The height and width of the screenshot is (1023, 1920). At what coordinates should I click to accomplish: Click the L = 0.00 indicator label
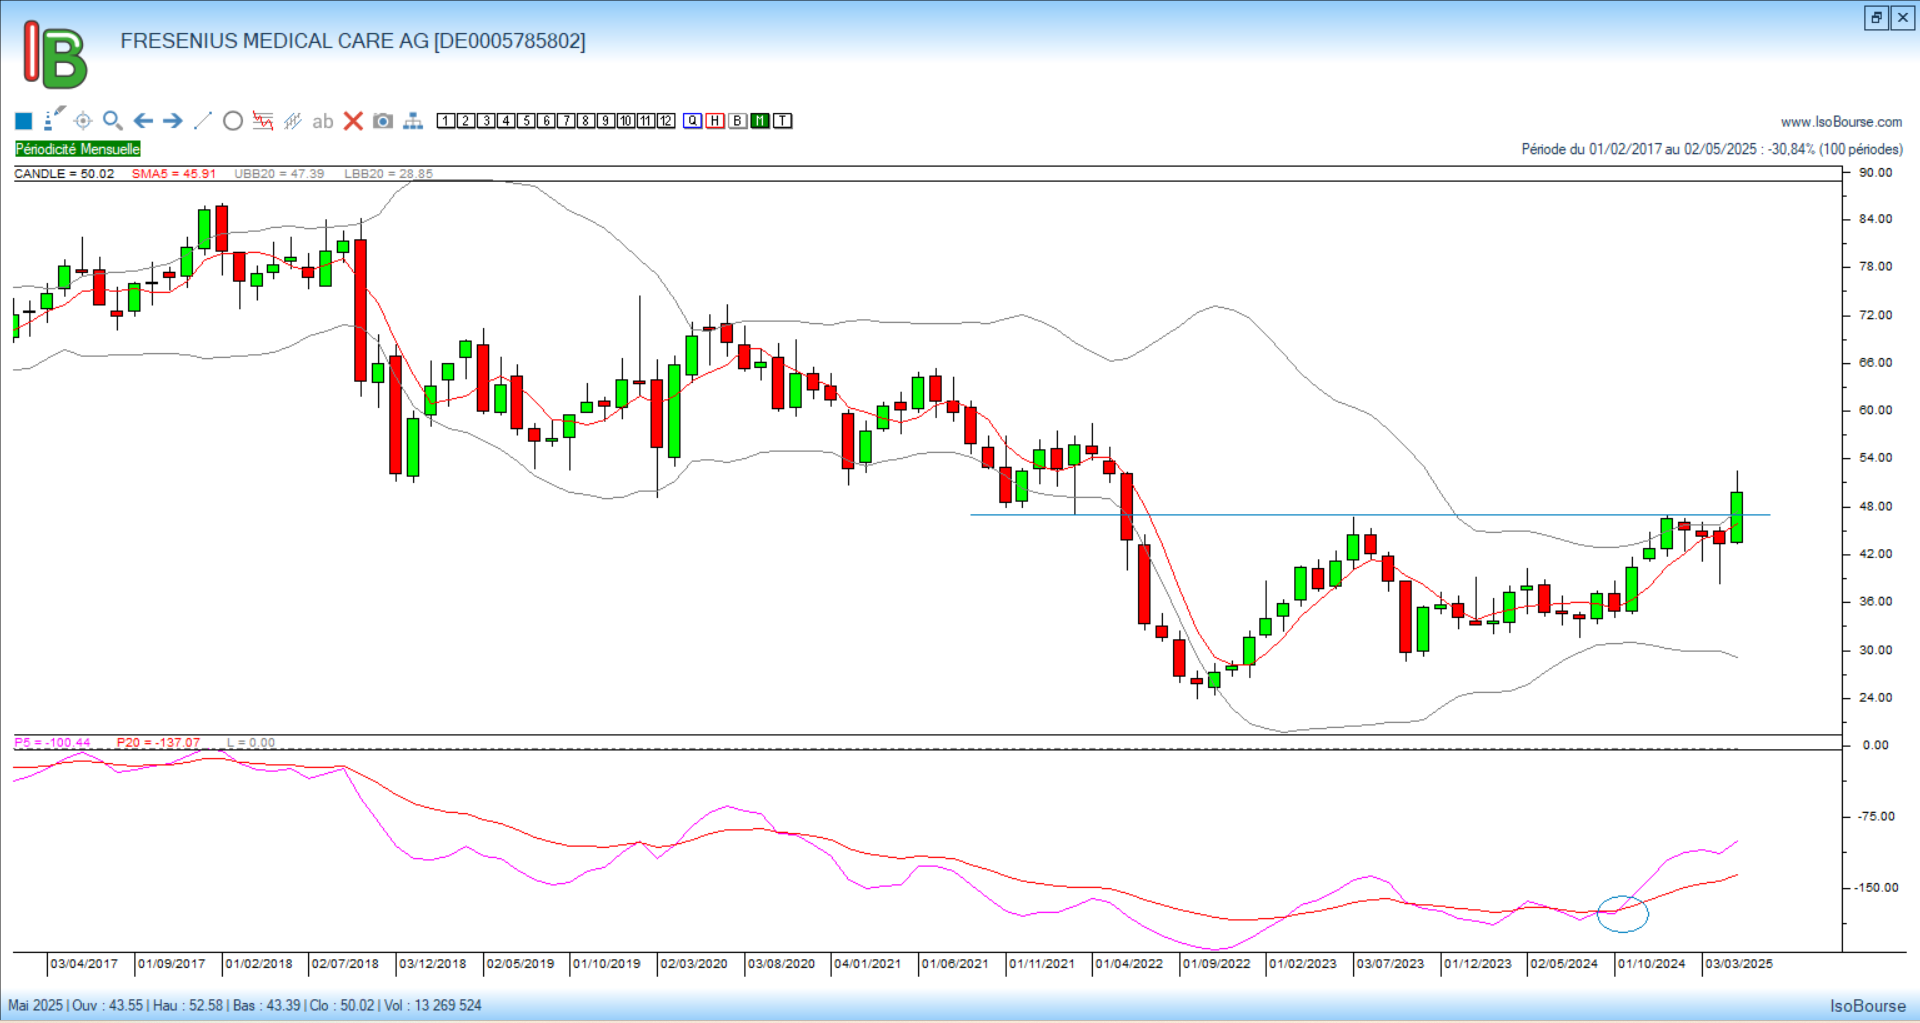point(251,743)
